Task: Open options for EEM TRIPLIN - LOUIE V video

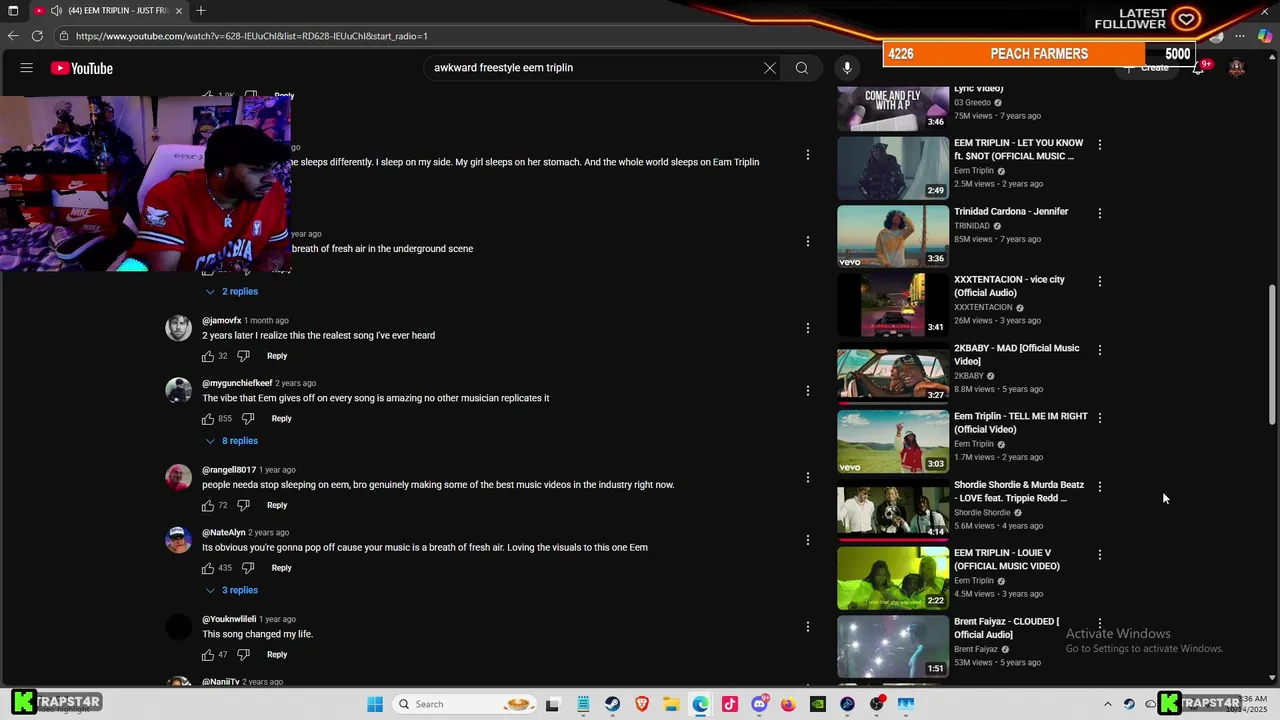Action: coord(1100,554)
